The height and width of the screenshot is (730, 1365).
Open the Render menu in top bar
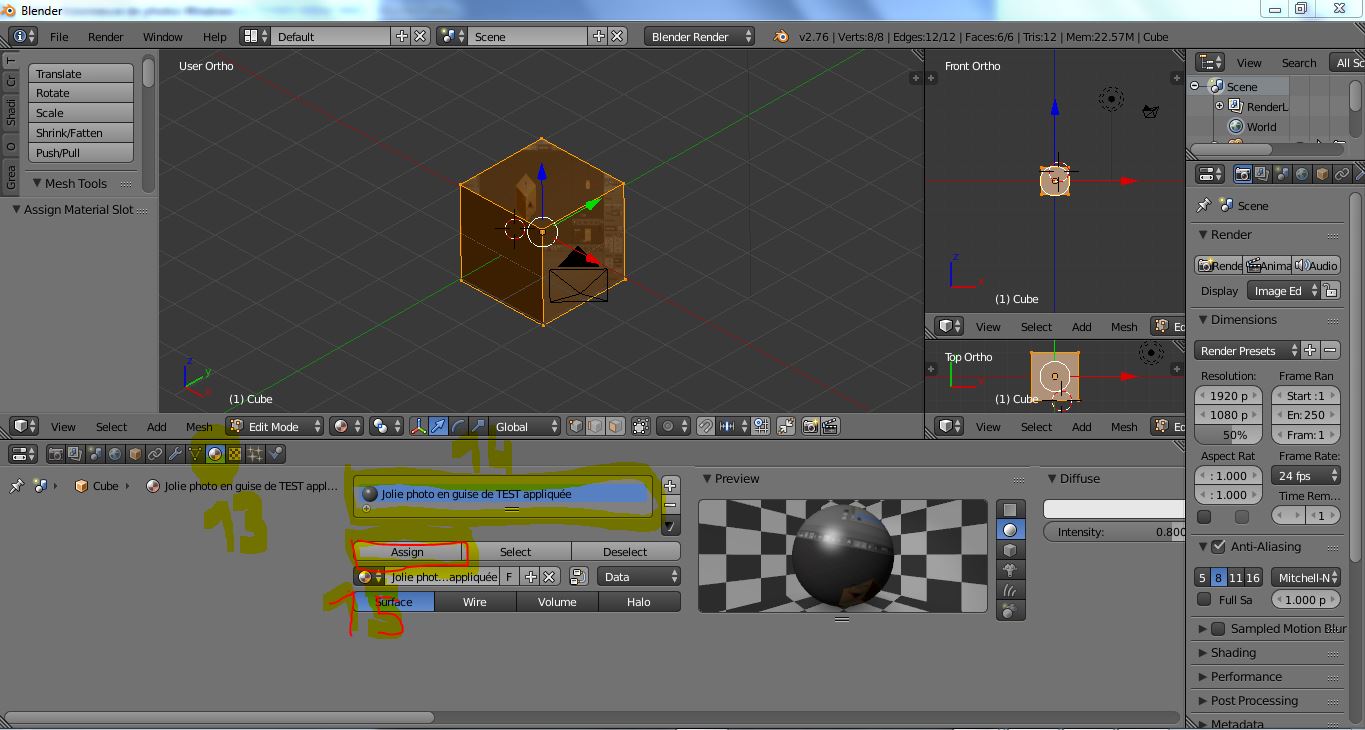[x=105, y=37]
